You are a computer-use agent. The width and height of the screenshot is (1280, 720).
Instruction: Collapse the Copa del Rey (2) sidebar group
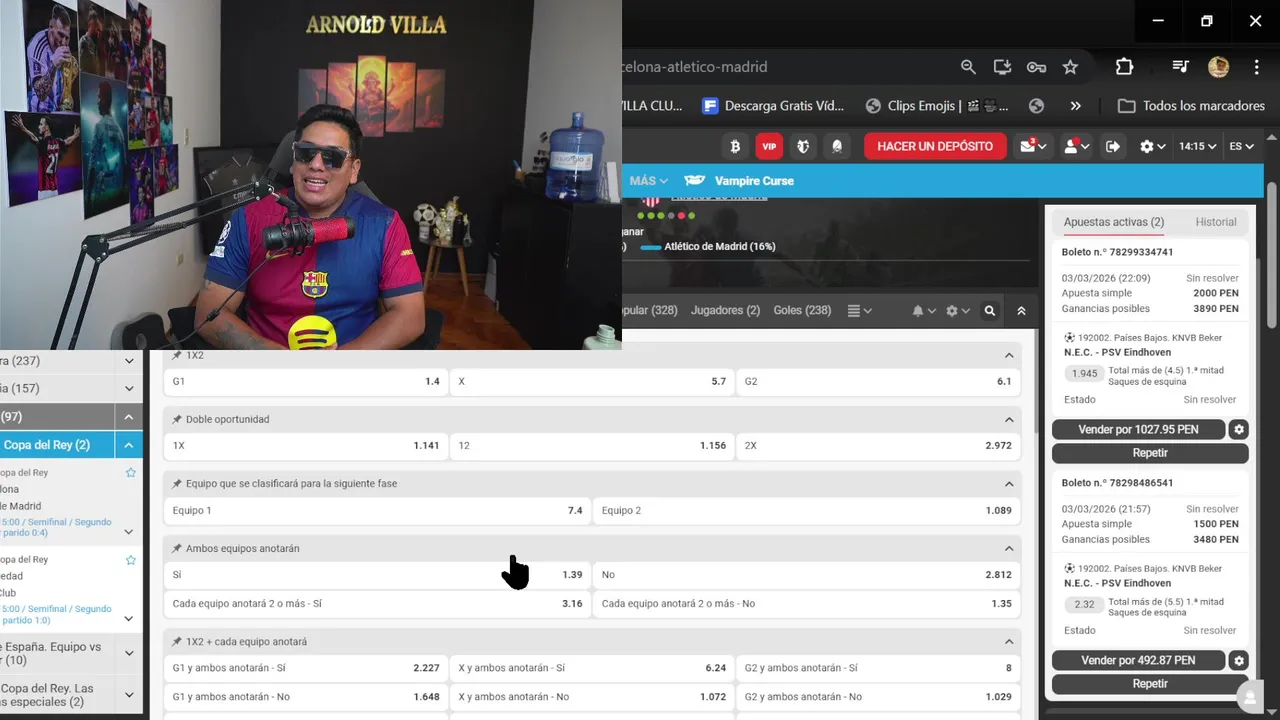pos(129,445)
